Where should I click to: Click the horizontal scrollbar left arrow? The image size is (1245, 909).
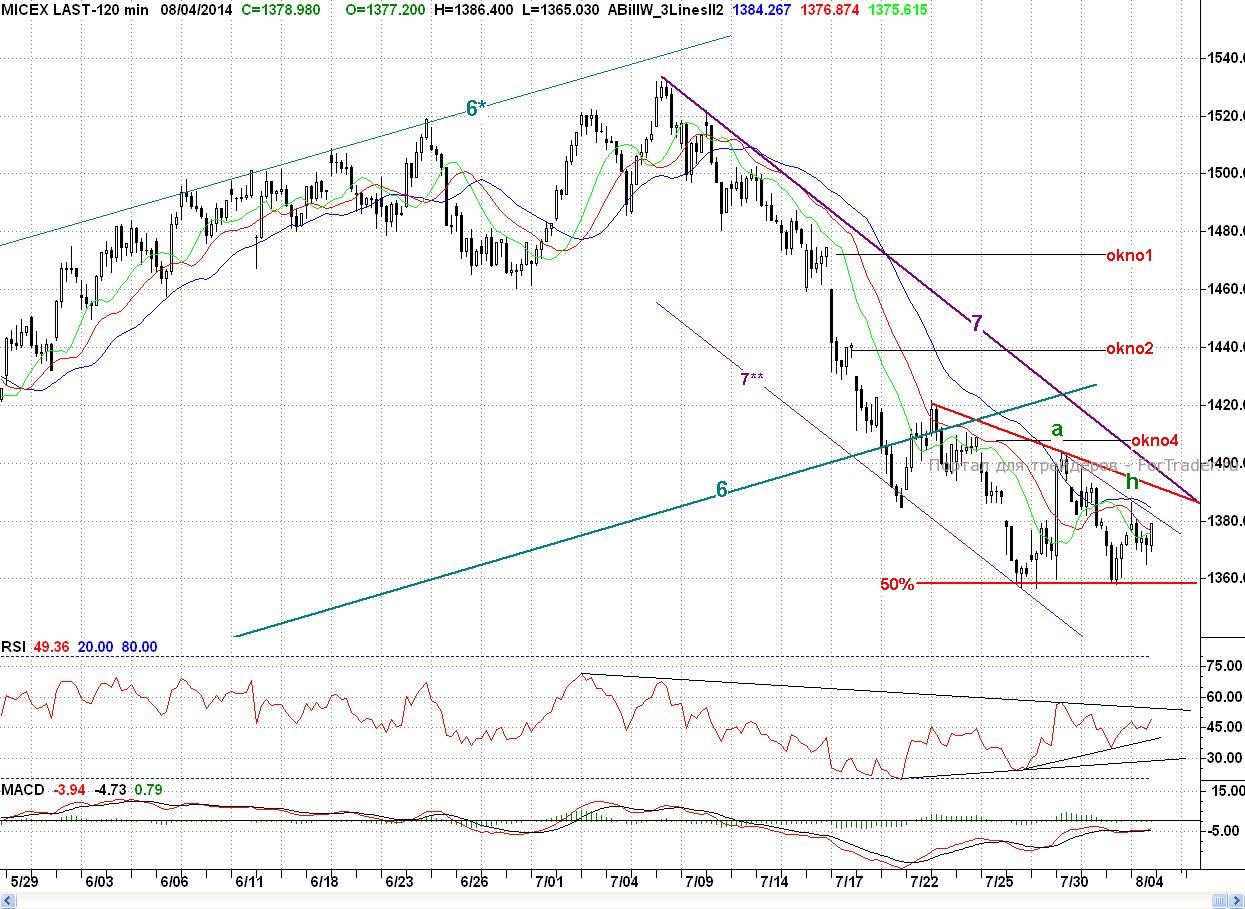tap(6, 900)
